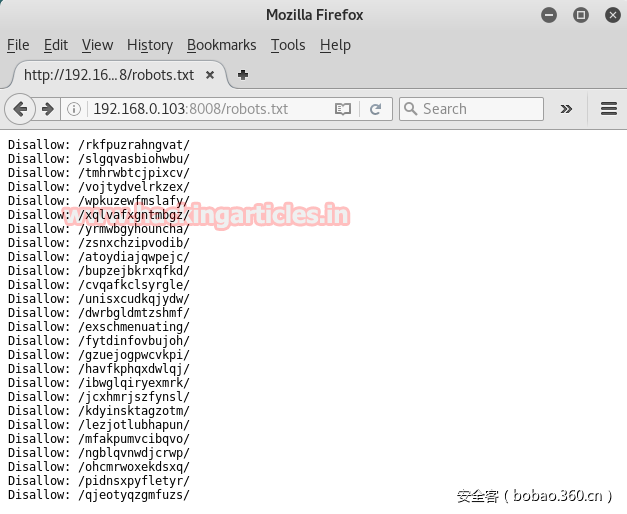Open the Bookmarks menu
627x514 pixels.
coord(221,45)
